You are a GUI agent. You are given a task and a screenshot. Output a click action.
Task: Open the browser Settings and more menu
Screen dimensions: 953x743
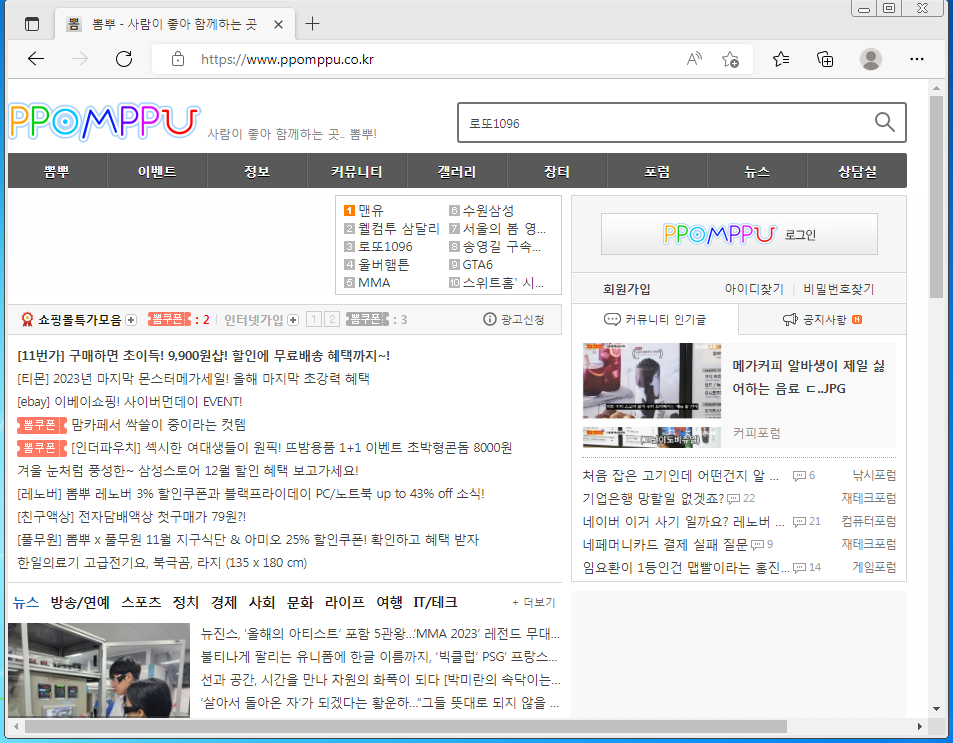pyautogui.click(x=917, y=59)
